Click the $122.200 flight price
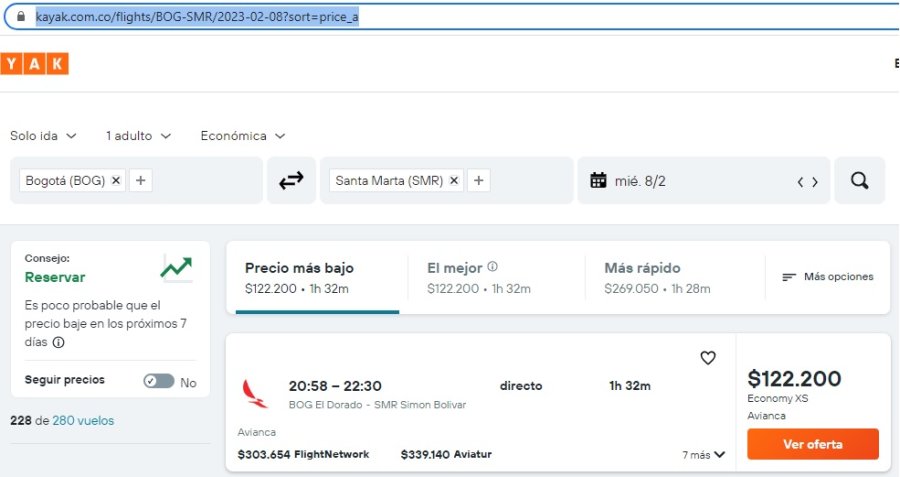The width and height of the screenshot is (900, 477). pos(794,378)
